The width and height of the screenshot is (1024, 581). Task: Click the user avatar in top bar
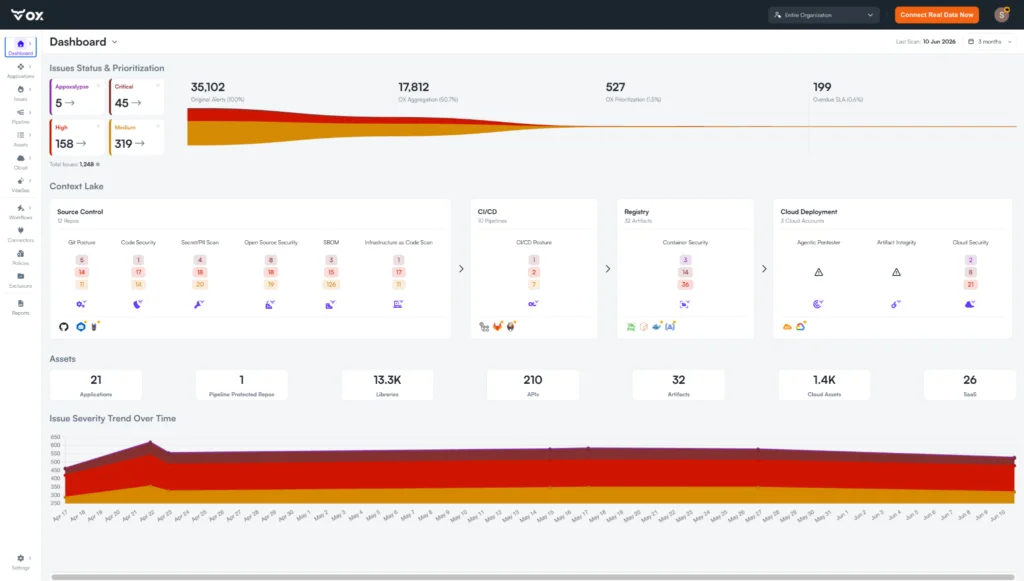pos(1002,14)
